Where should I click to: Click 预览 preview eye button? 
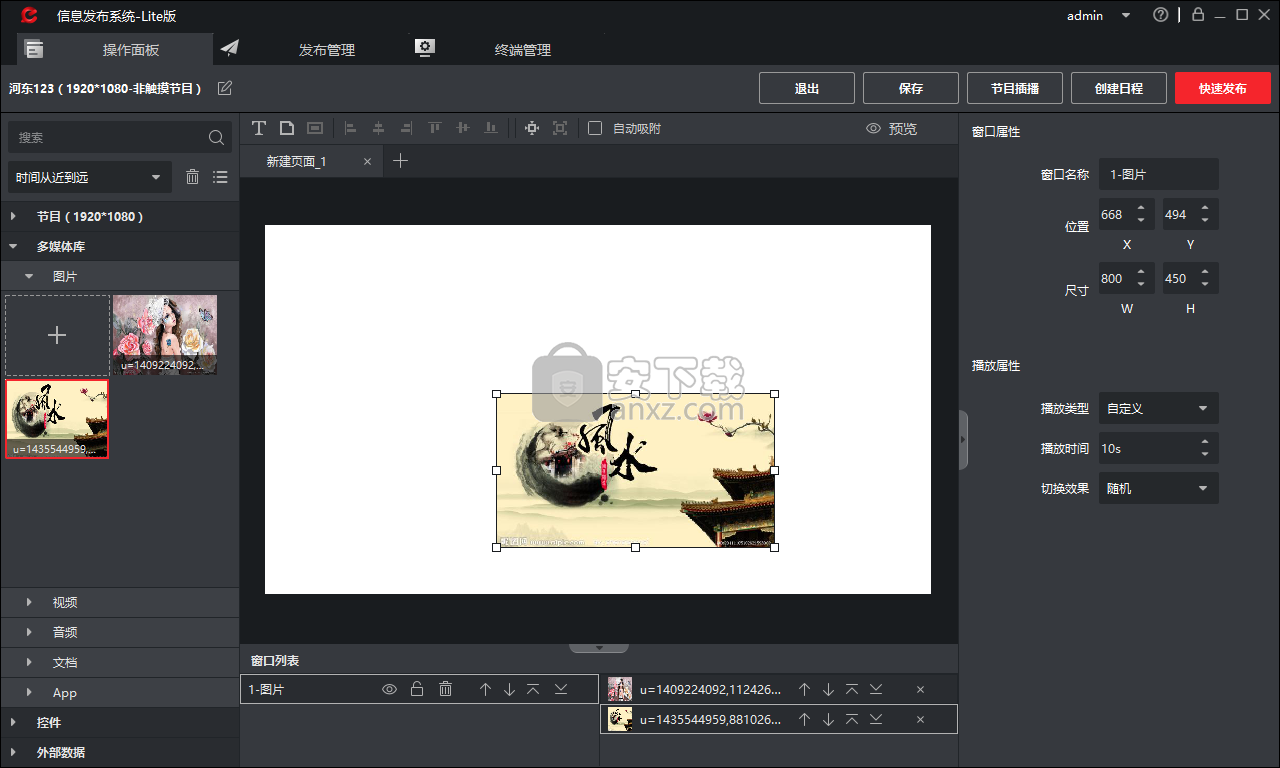tap(891, 128)
